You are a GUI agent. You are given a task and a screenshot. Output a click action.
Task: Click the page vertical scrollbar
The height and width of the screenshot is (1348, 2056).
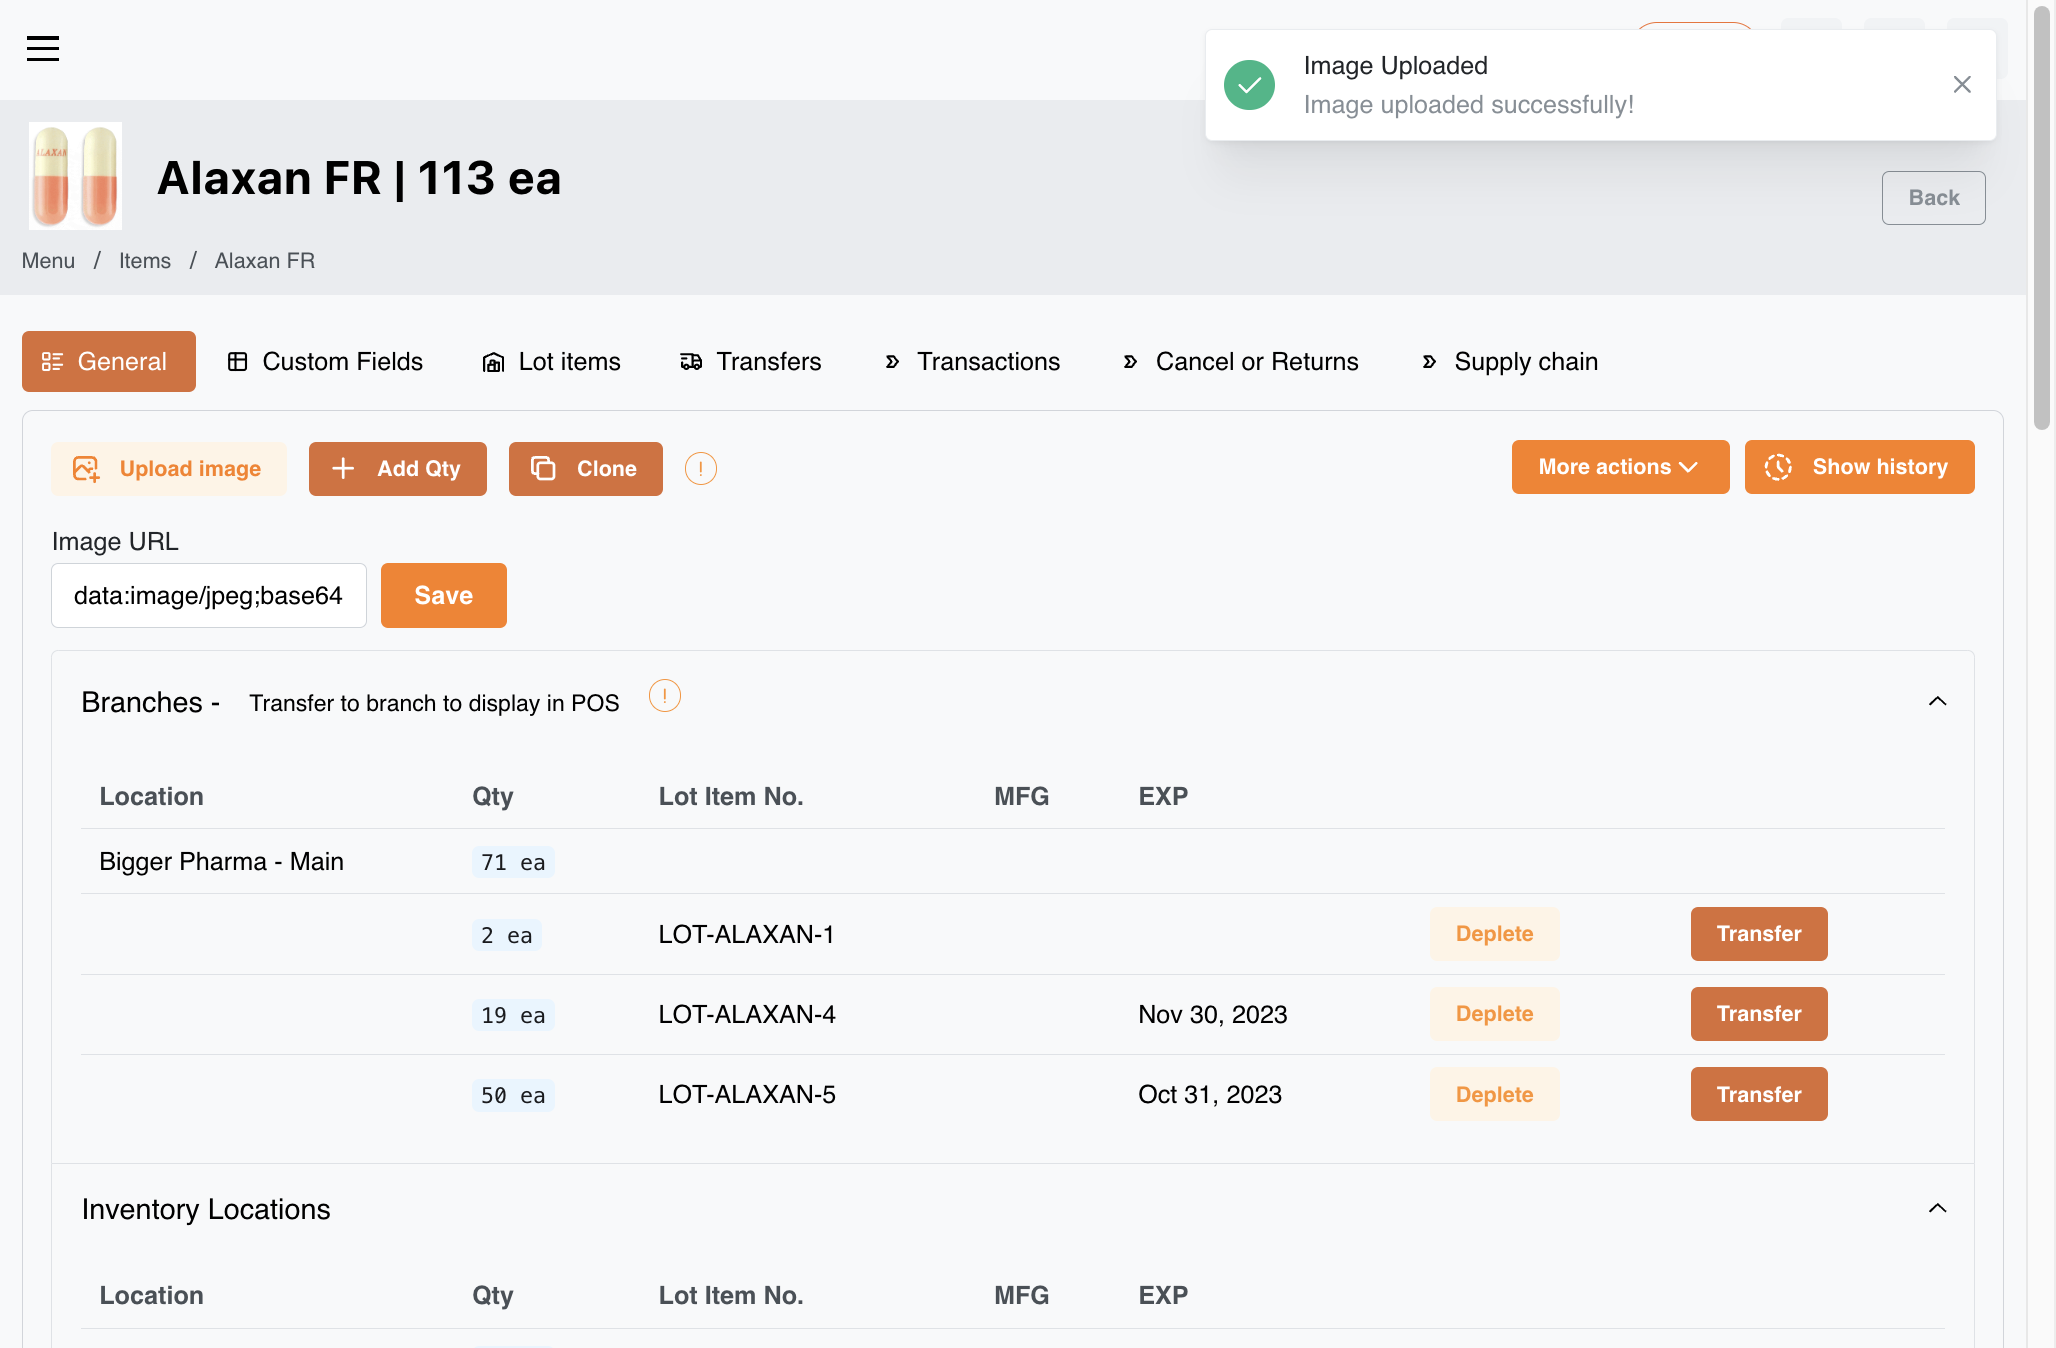point(2042,218)
